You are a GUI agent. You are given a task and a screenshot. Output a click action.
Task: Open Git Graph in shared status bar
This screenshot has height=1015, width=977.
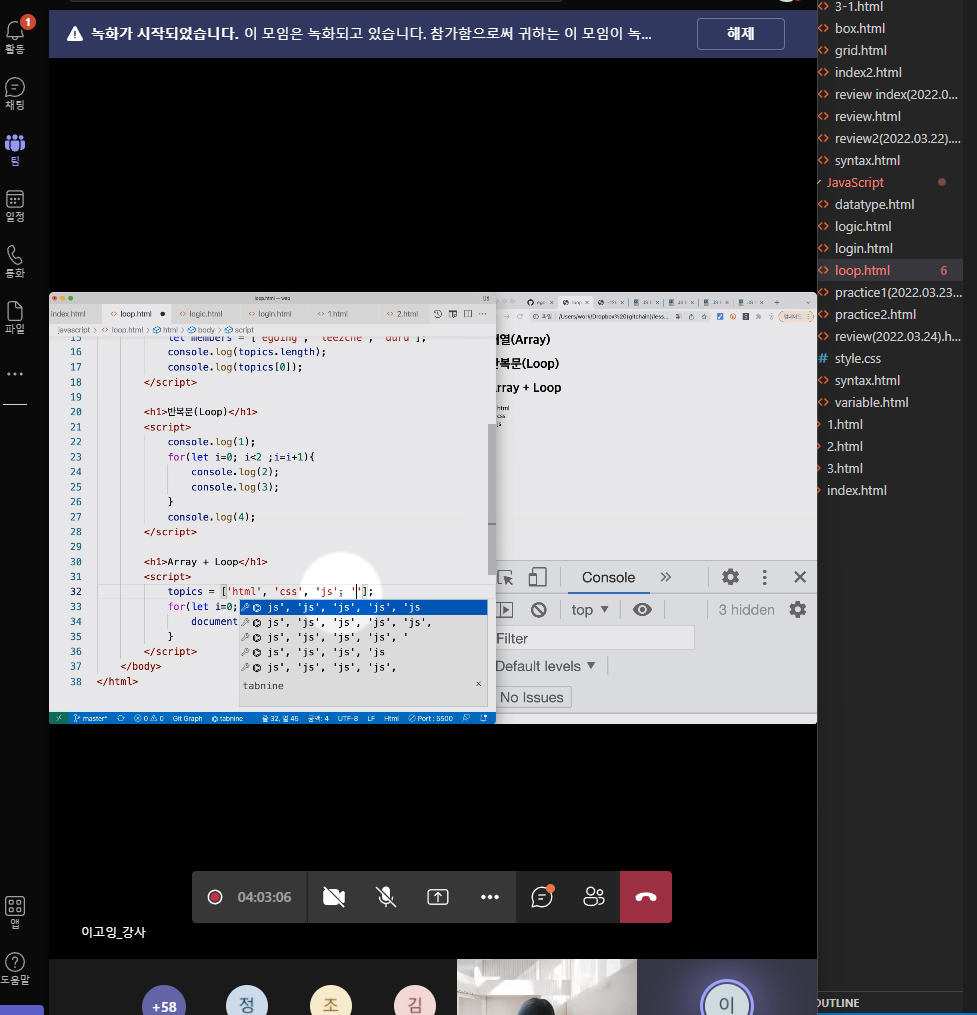click(x=187, y=719)
